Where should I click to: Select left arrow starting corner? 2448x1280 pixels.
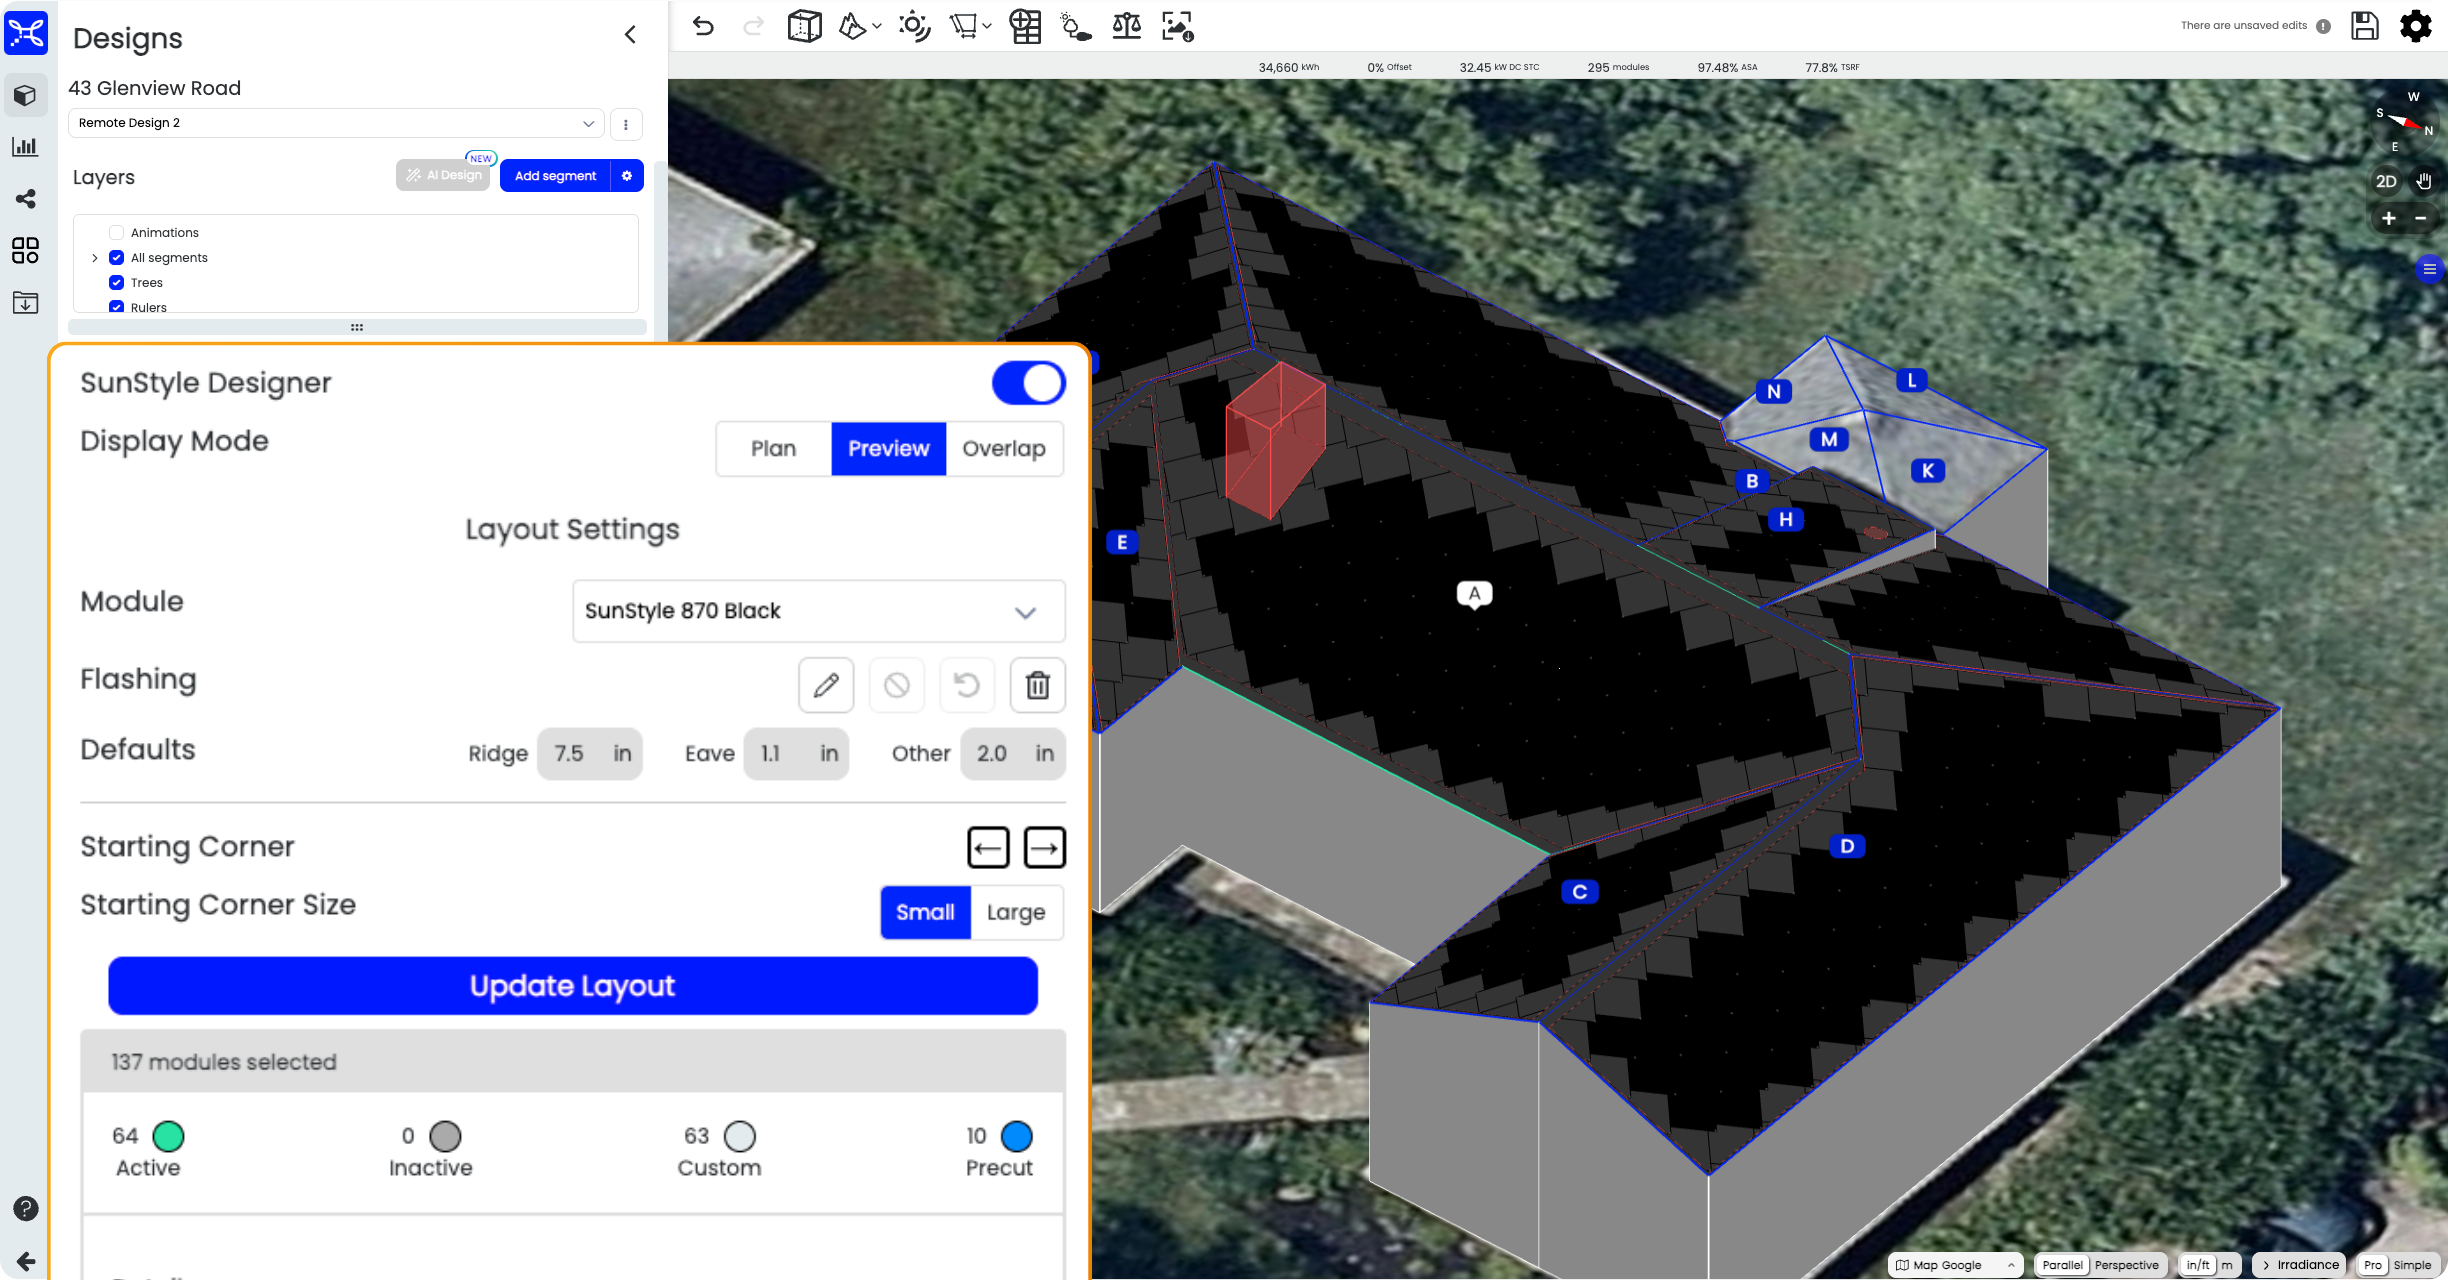(x=988, y=848)
